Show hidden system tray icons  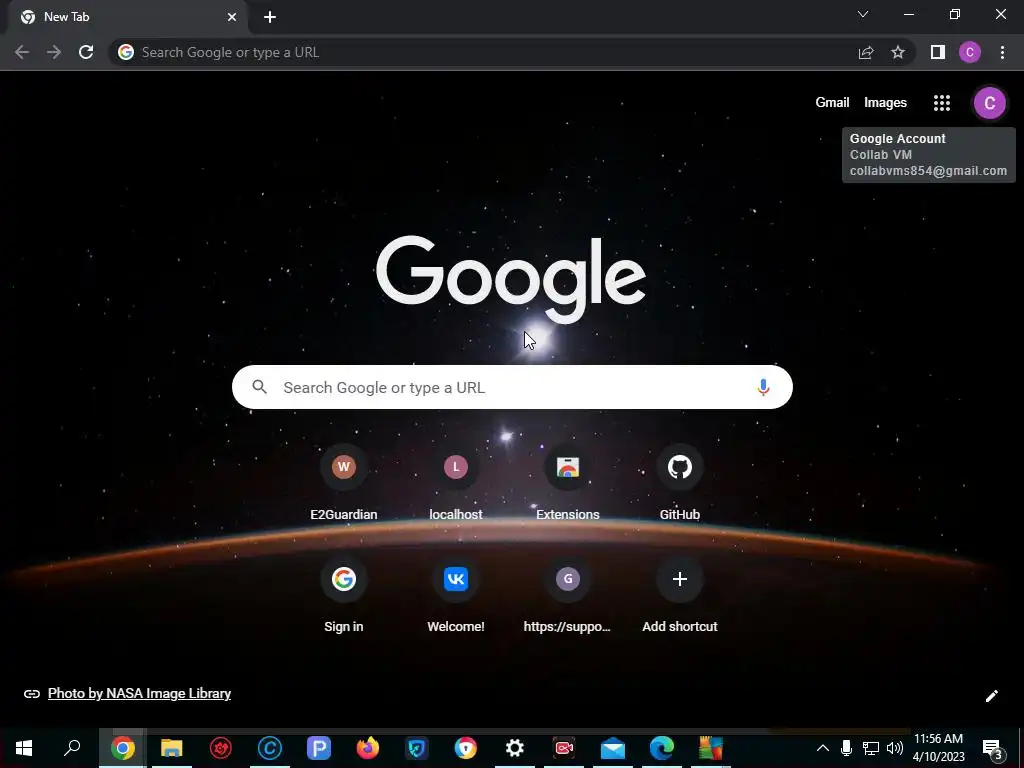823,748
